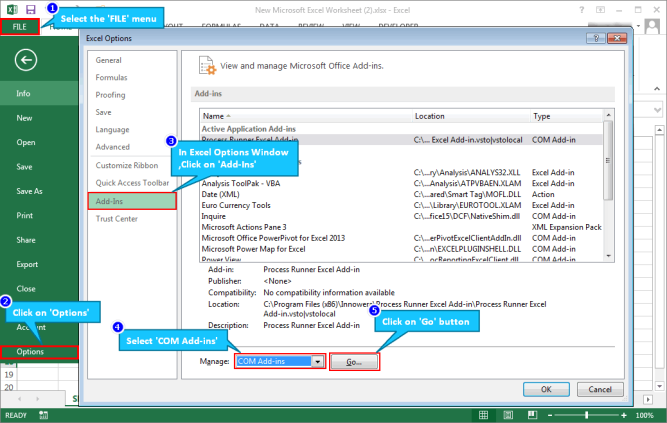Viewport: 667px width, 423px height.
Task: Switch to Normal view in status bar
Action: click(483, 415)
